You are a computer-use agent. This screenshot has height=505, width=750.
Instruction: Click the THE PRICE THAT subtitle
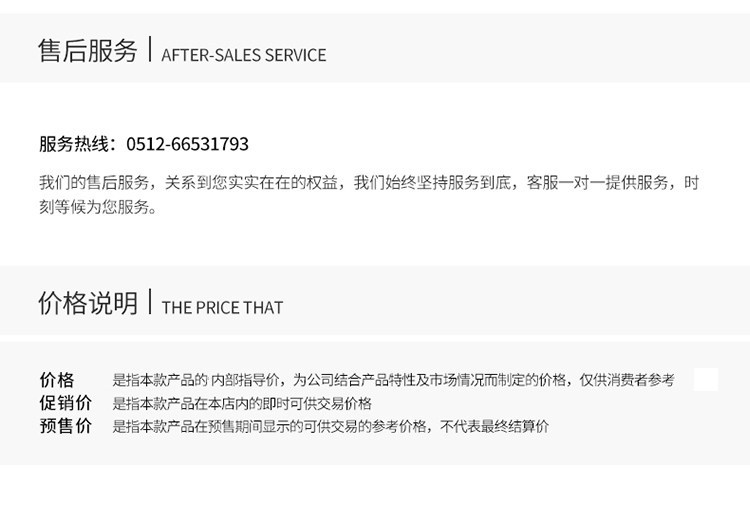point(222,308)
